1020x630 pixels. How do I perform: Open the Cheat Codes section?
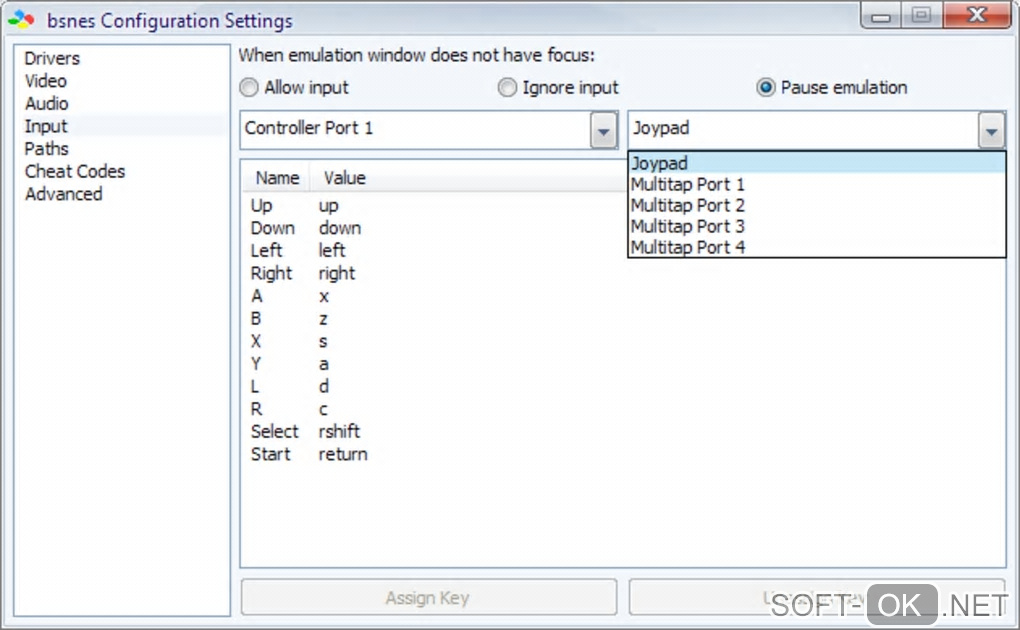click(75, 172)
